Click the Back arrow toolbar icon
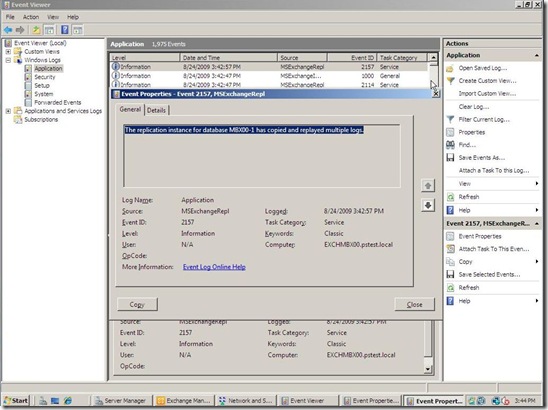The width and height of the screenshot is (548, 410). [8, 30]
